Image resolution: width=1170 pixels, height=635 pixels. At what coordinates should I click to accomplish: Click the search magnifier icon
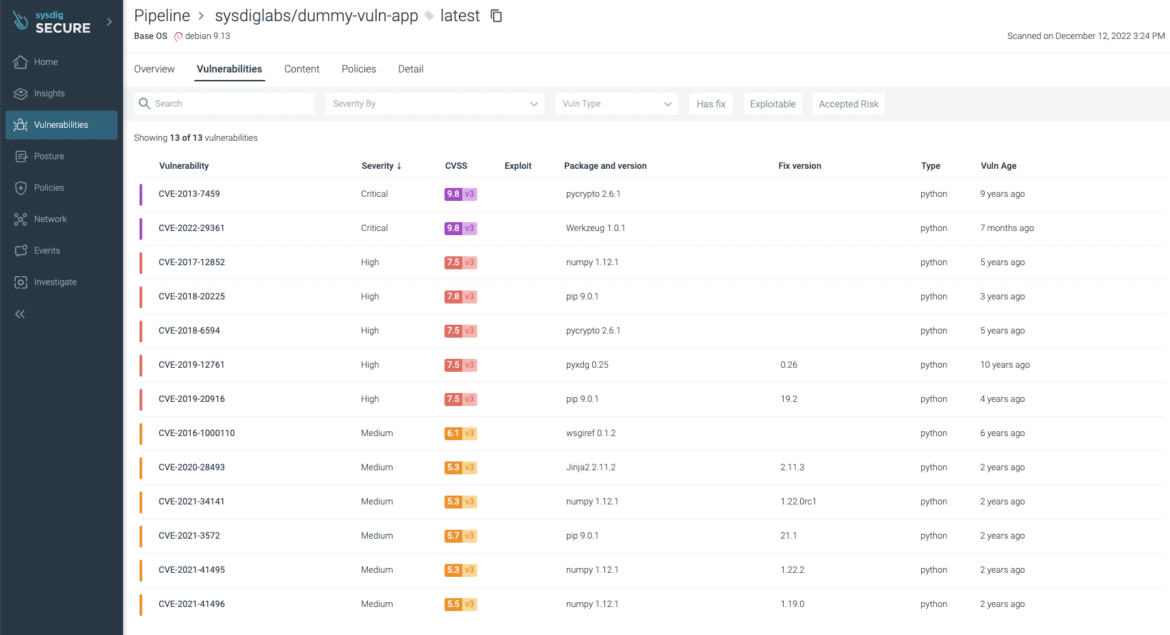click(145, 104)
